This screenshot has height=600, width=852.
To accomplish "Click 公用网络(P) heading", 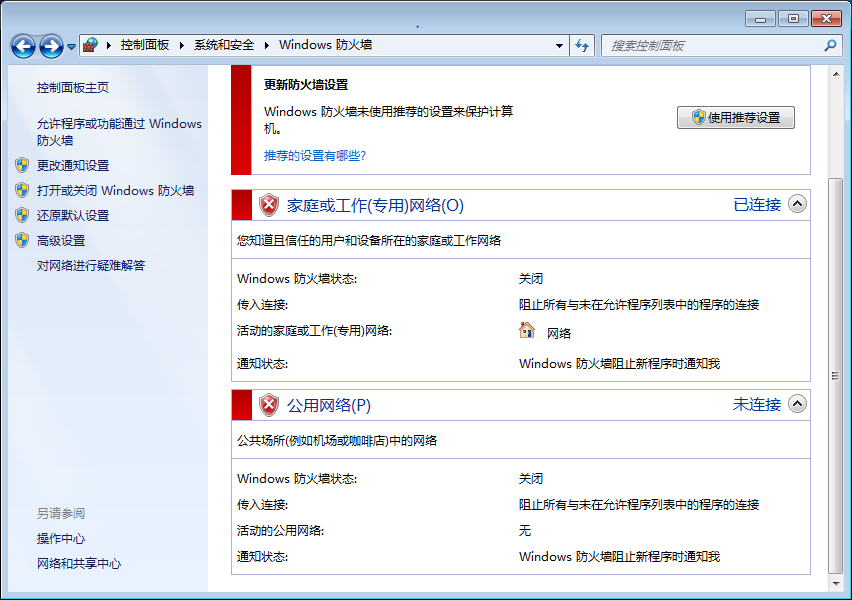I will pos(329,405).
